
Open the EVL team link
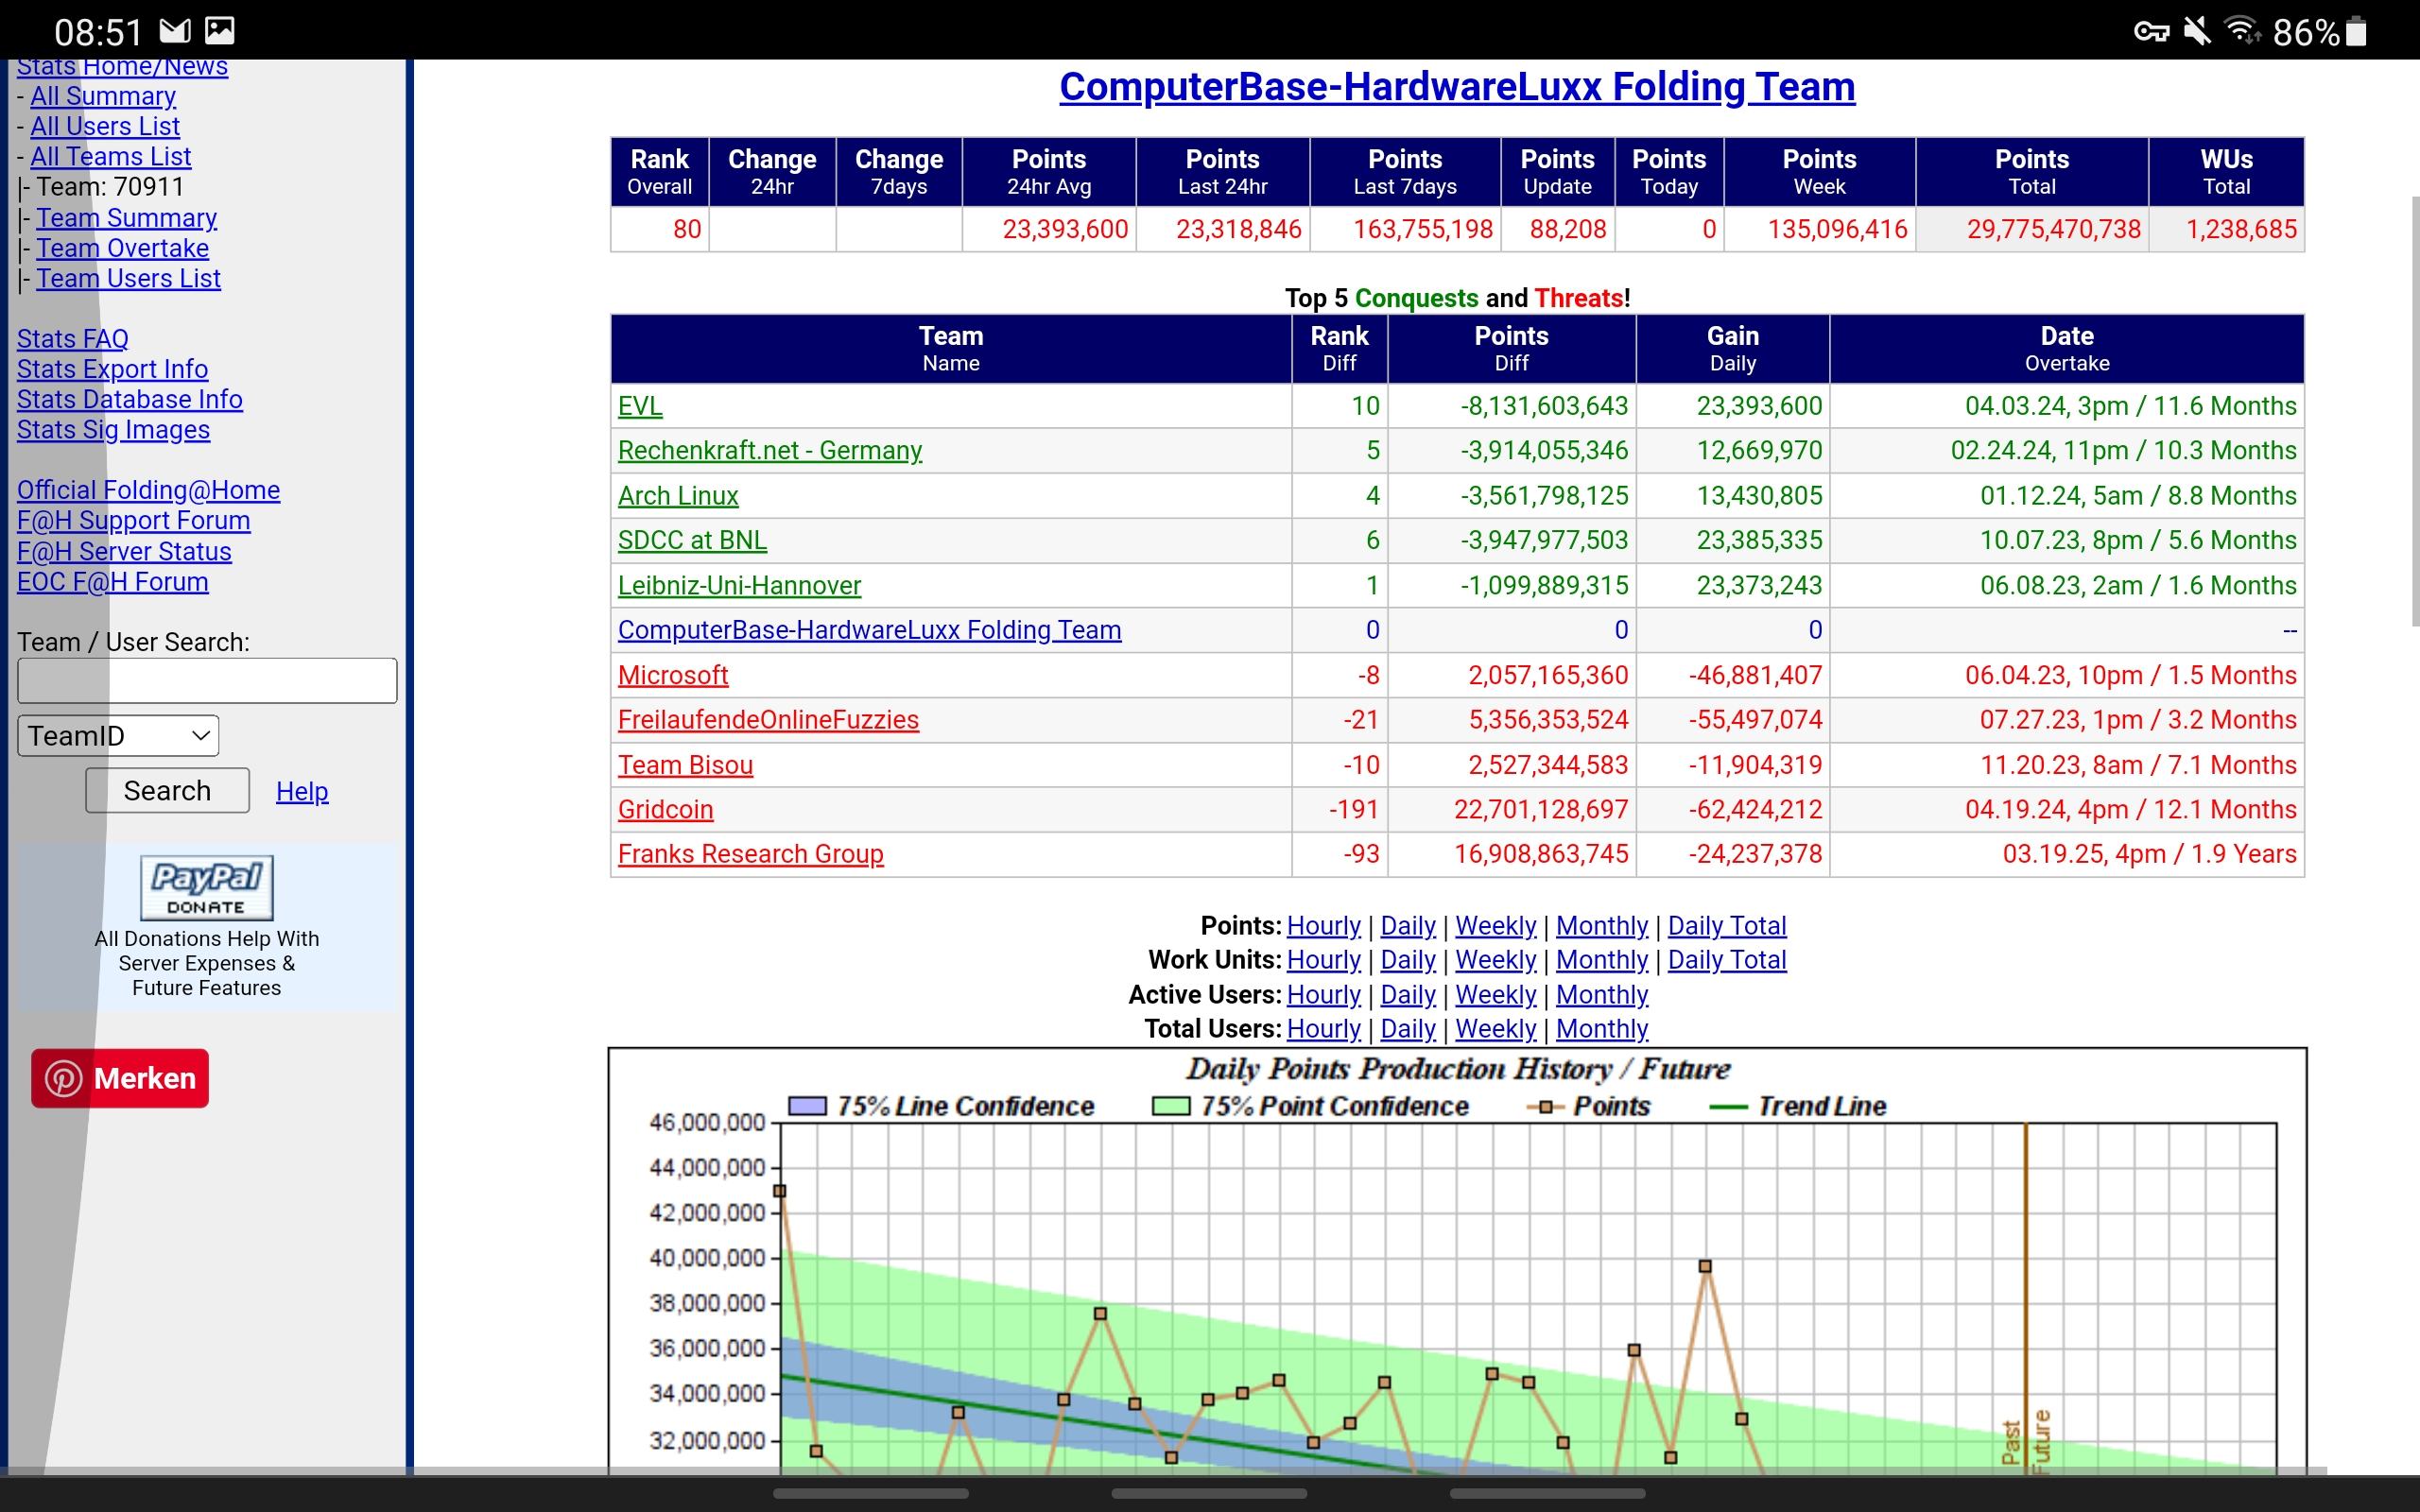640,406
